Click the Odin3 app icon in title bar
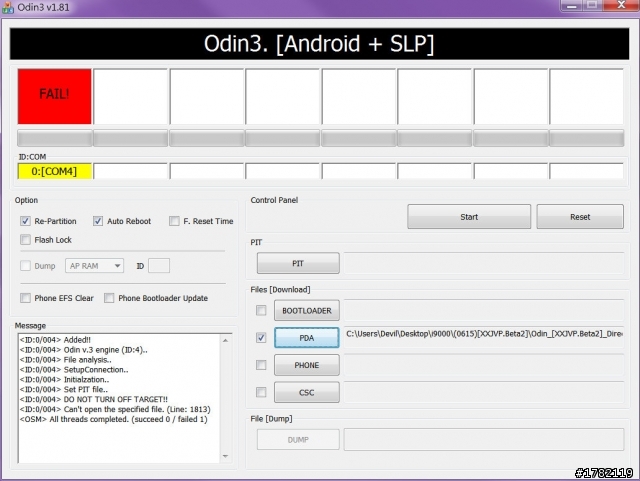Image resolution: width=640 pixels, height=481 pixels. coord(7,7)
